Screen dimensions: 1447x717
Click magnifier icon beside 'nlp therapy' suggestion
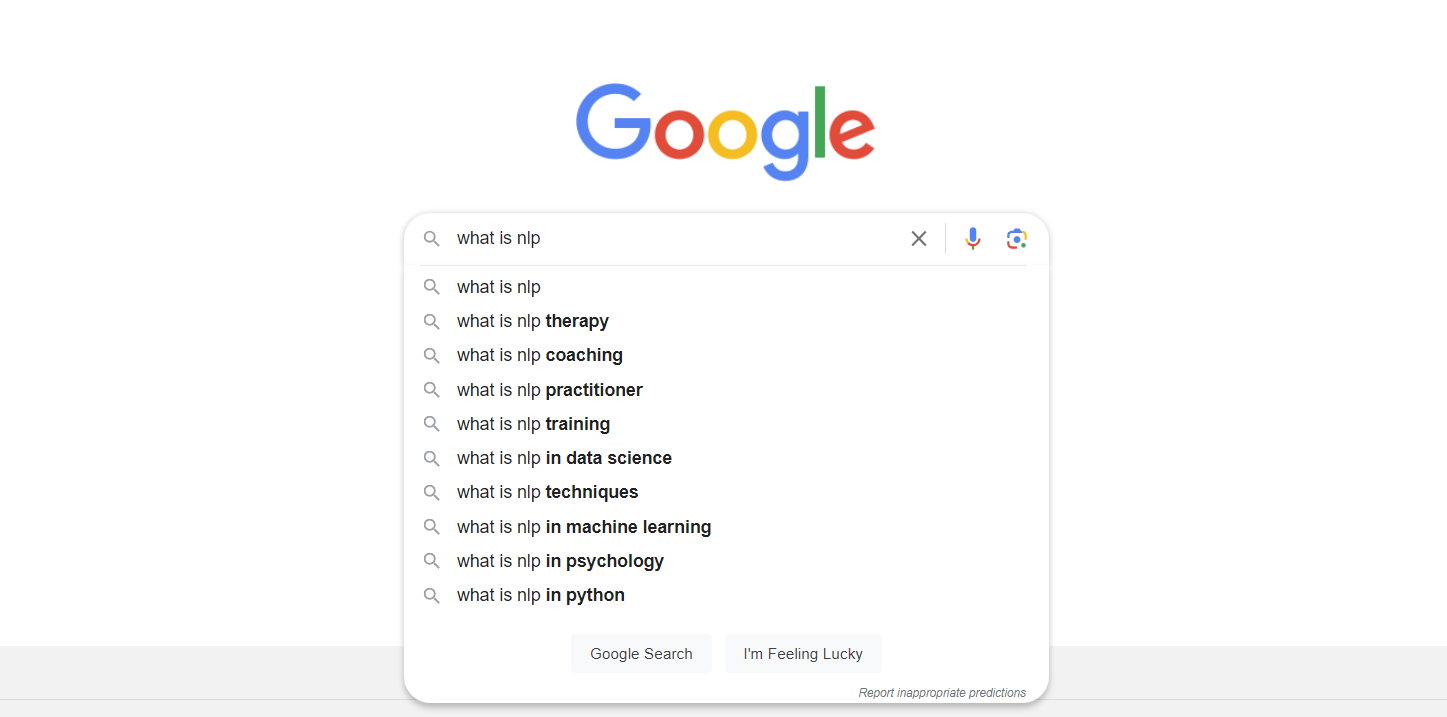tap(431, 321)
